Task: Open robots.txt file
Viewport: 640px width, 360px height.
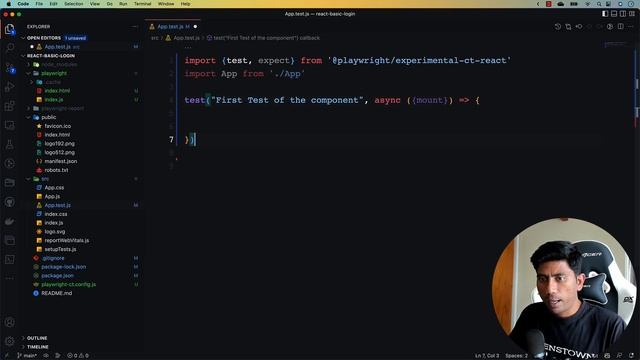Action: pyautogui.click(x=56, y=170)
